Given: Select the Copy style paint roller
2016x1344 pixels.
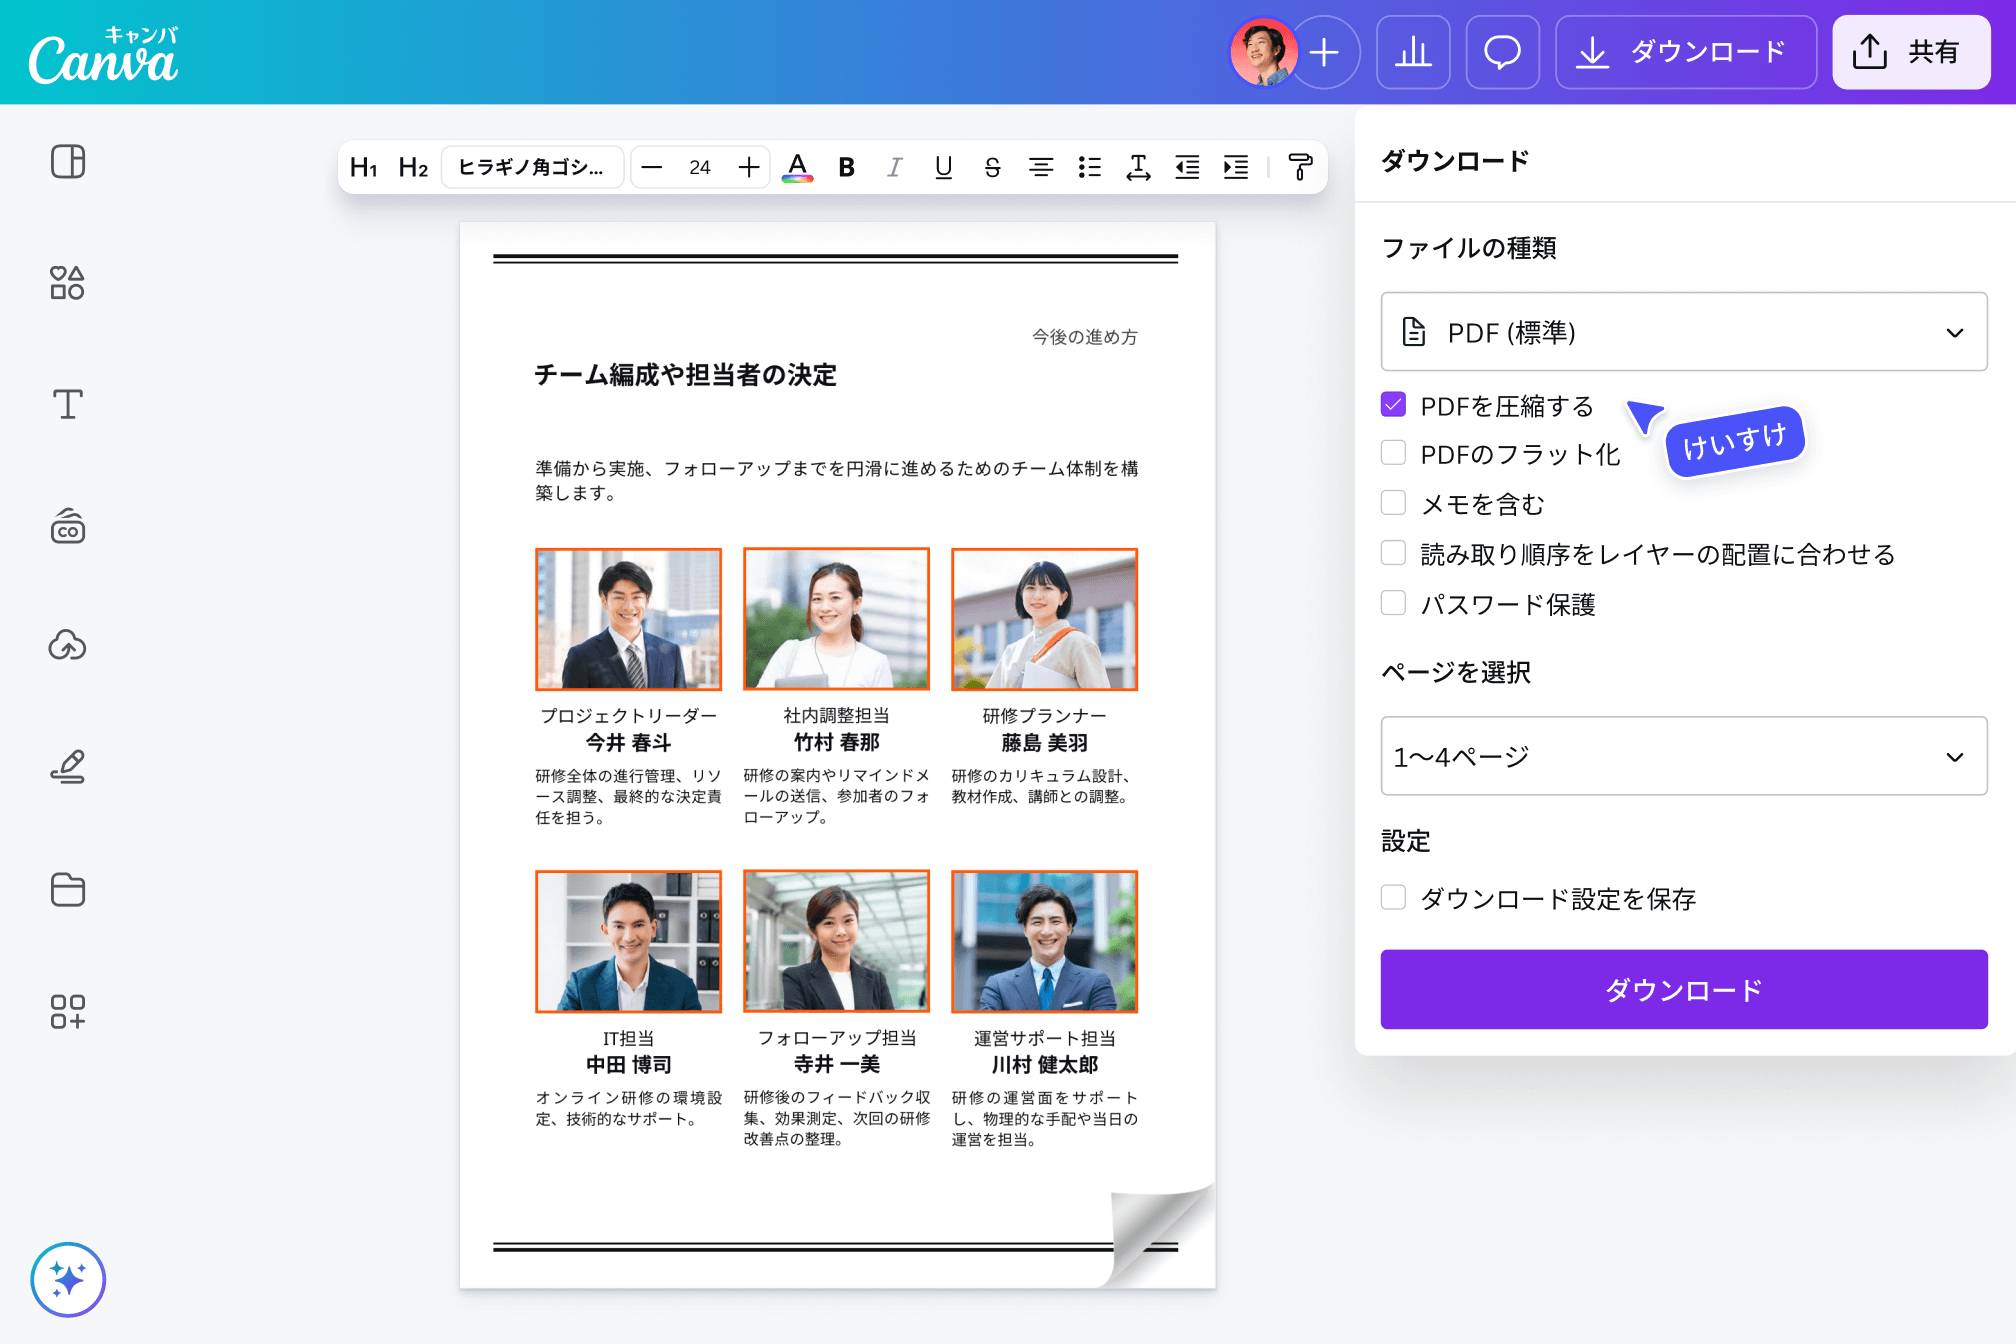Looking at the screenshot, I should 1300,167.
